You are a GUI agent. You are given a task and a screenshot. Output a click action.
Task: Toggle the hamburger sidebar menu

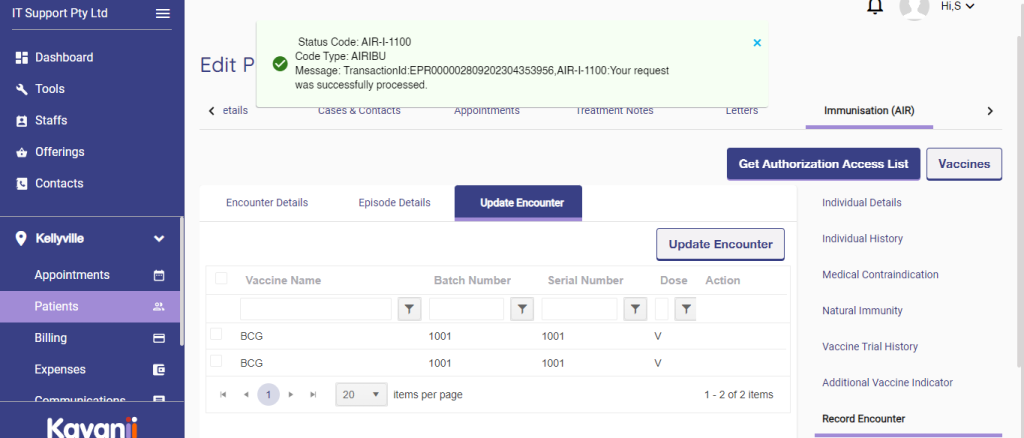tap(163, 13)
